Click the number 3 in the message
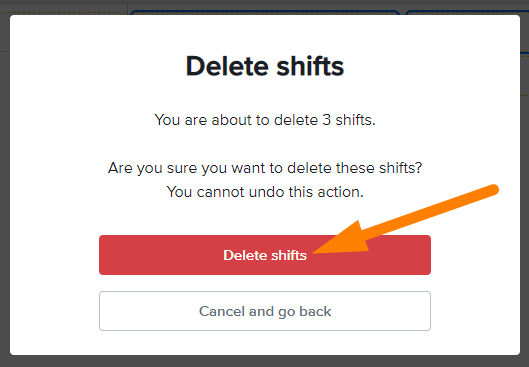529x367 pixels. 326,120
